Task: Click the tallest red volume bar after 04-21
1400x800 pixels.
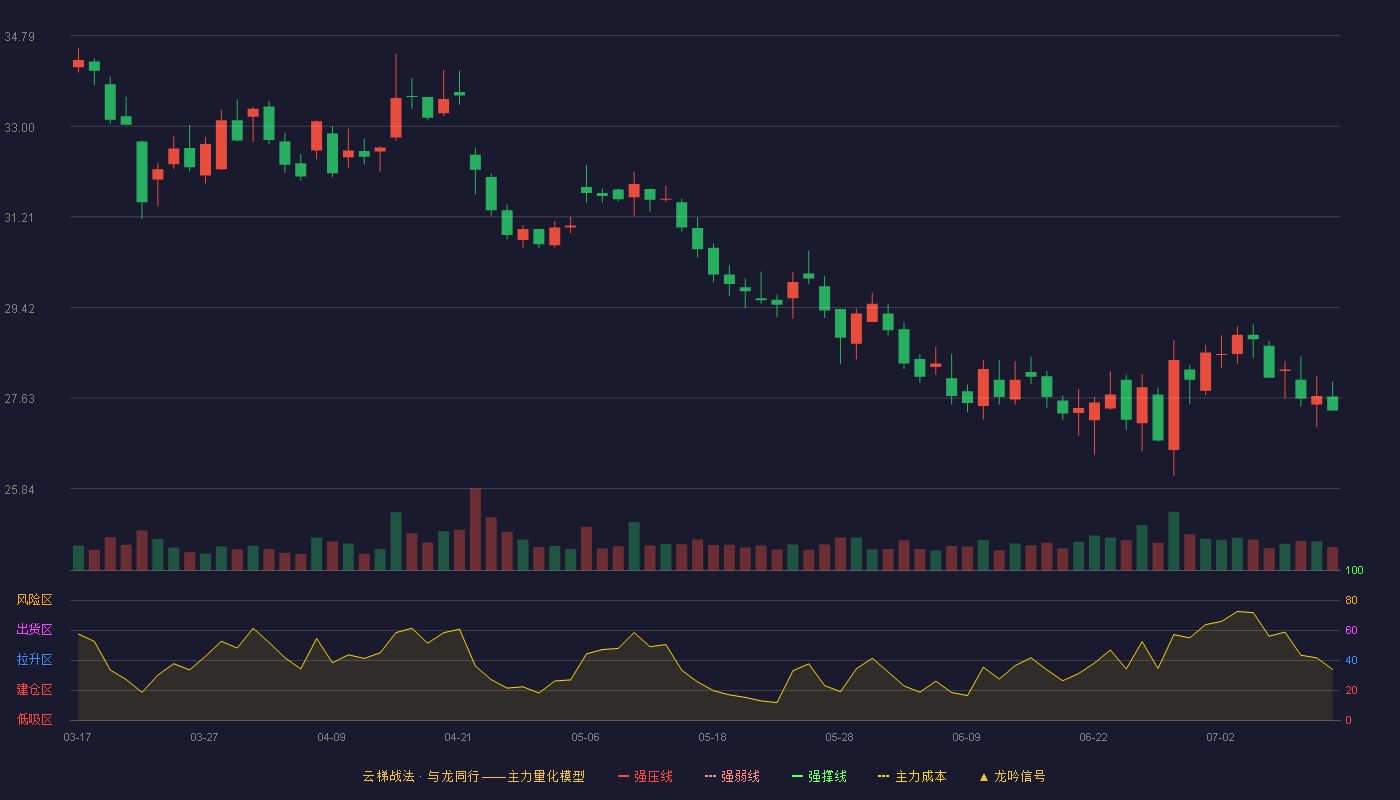Action: pos(475,530)
